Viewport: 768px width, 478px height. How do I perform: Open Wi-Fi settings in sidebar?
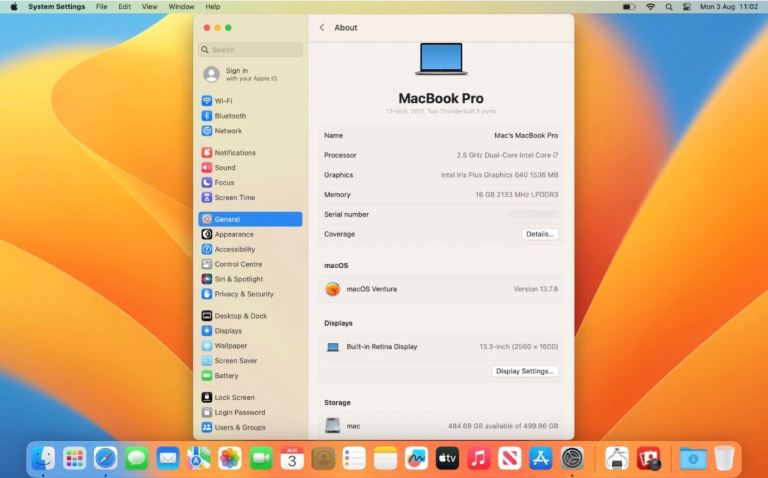(x=250, y=101)
